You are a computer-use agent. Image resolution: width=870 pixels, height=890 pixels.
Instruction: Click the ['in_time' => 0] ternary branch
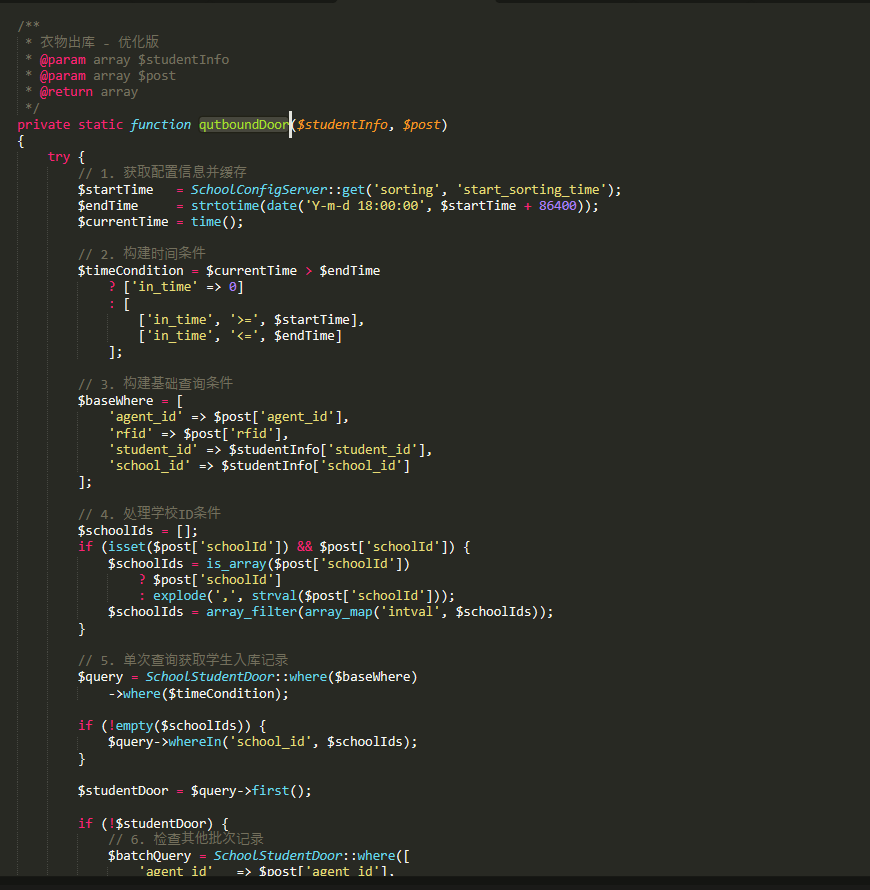click(x=183, y=287)
